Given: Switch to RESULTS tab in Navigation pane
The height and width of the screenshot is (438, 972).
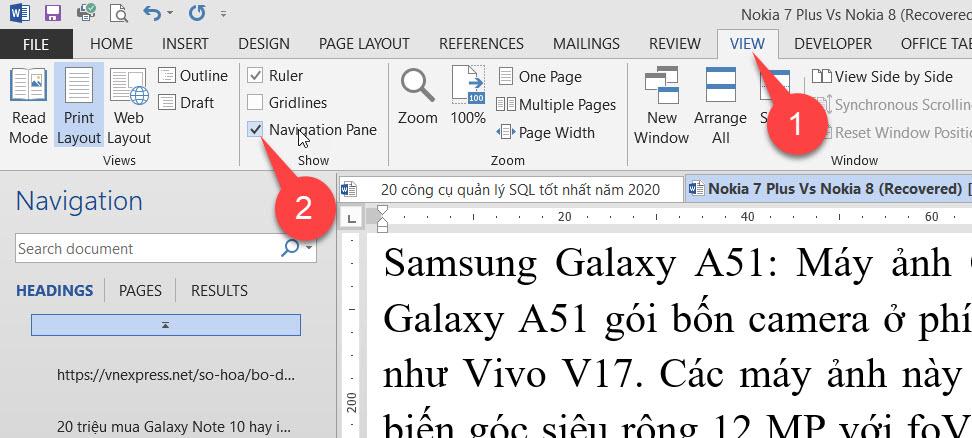Looking at the screenshot, I should click(x=219, y=291).
